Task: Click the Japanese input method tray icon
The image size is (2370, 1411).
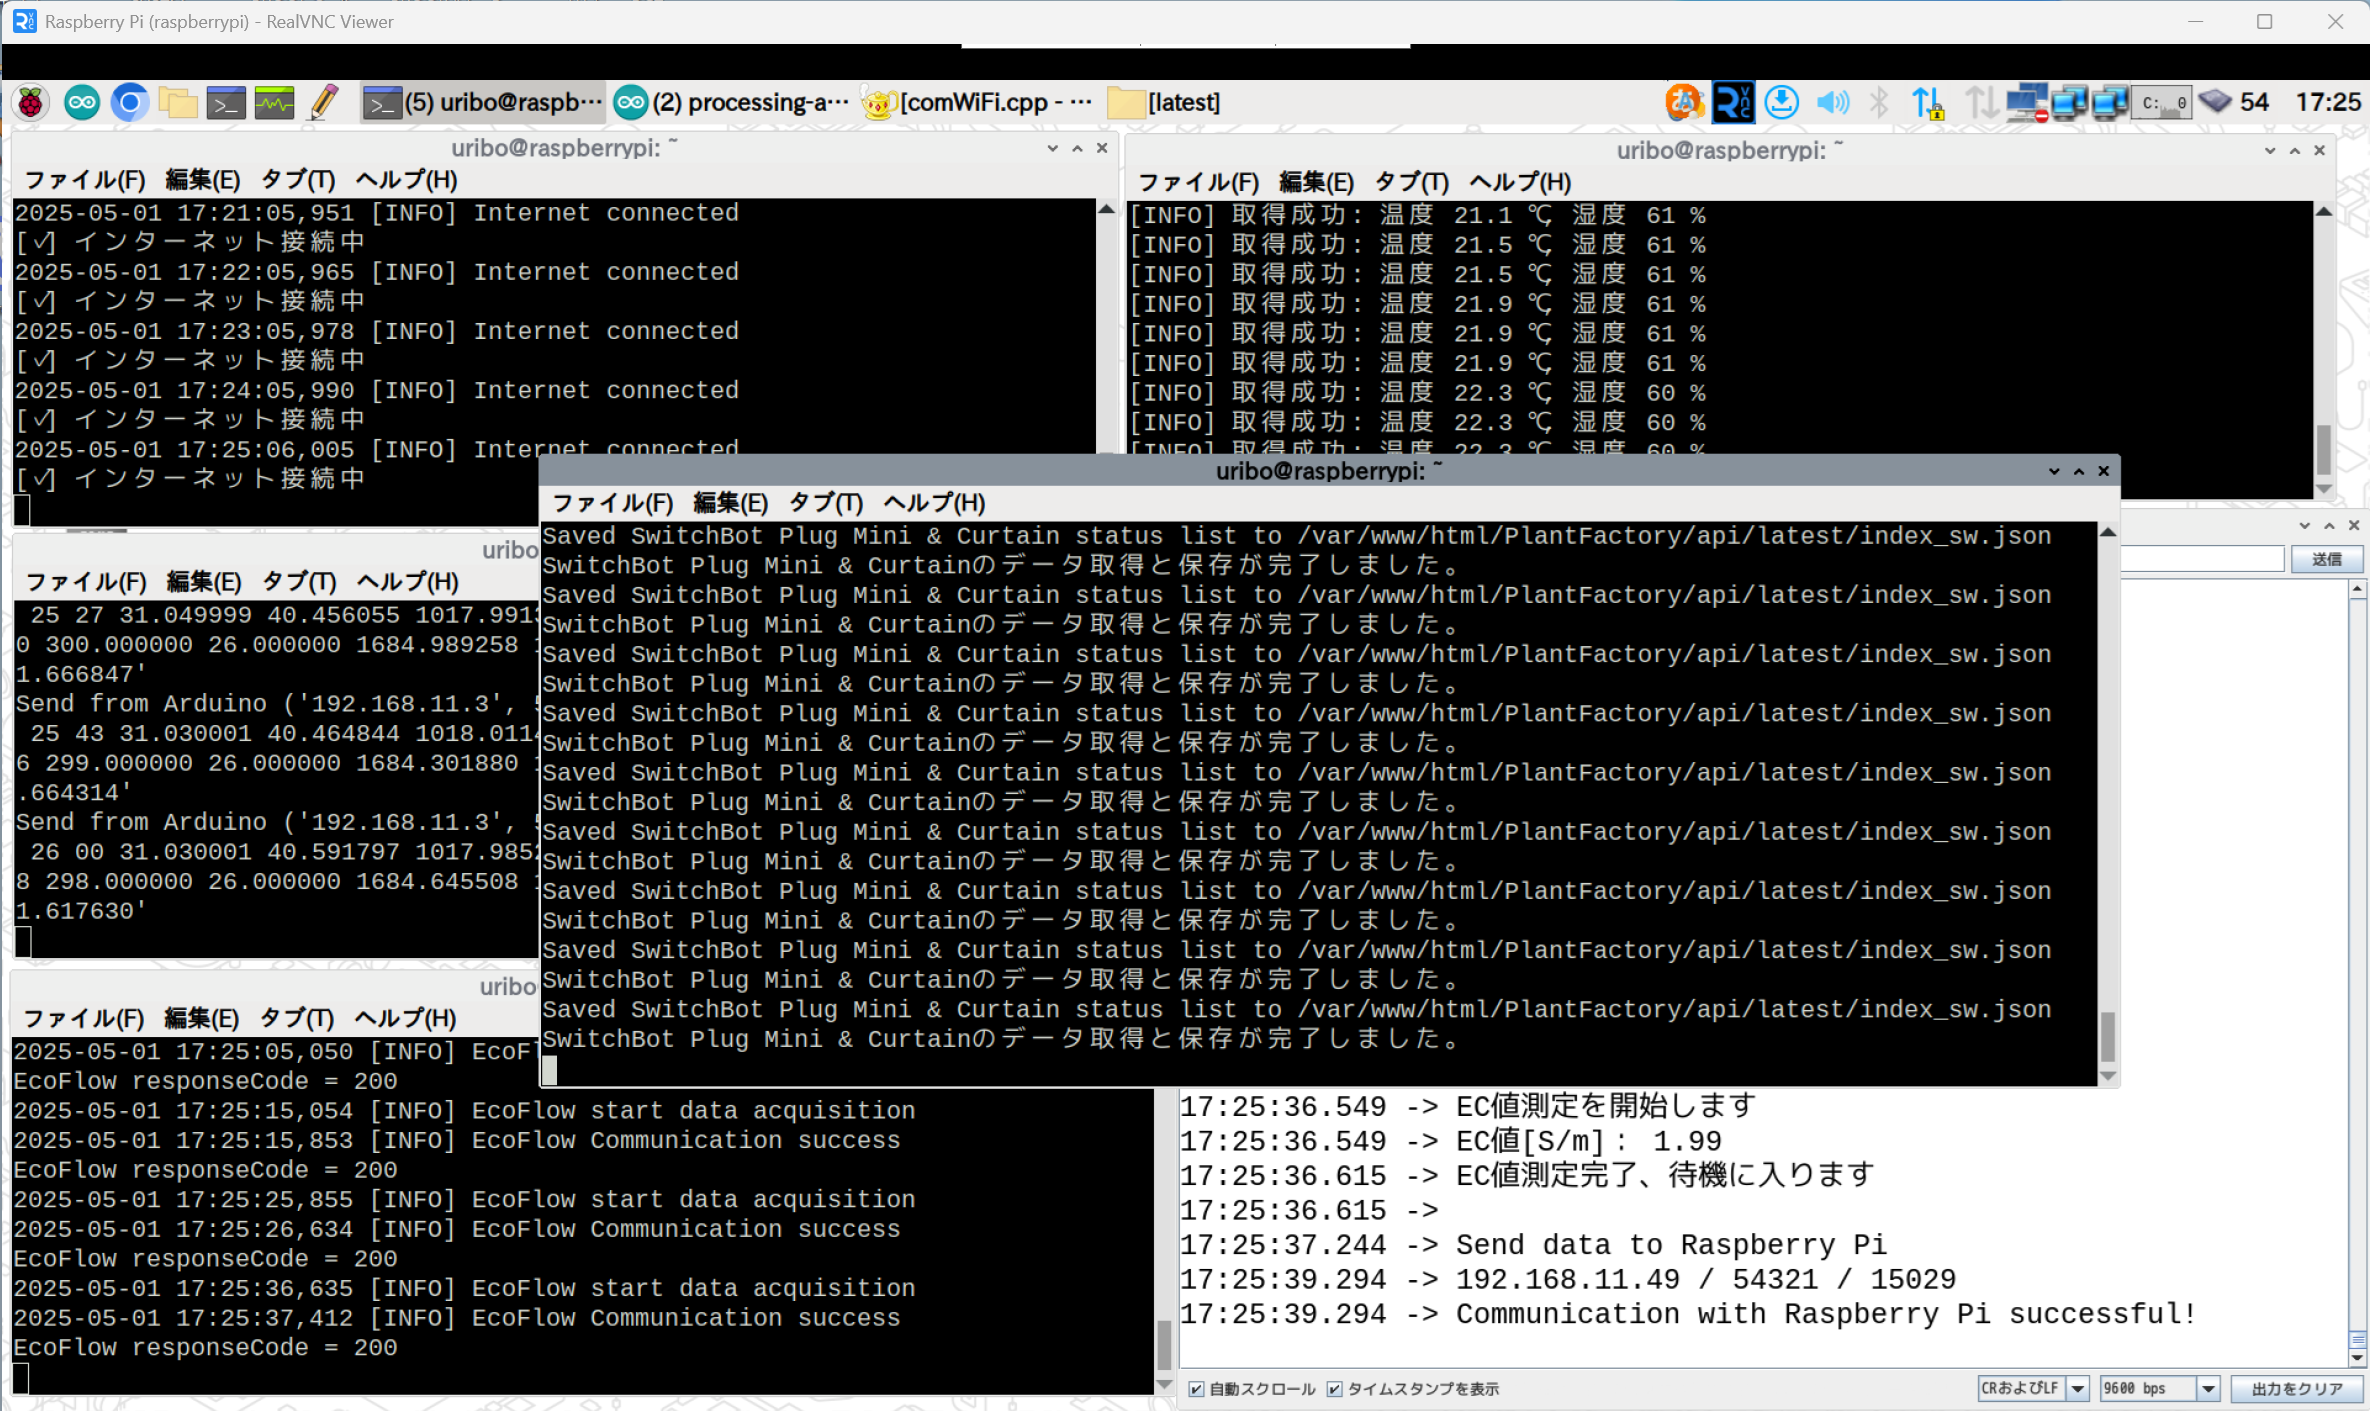Action: [1685, 102]
